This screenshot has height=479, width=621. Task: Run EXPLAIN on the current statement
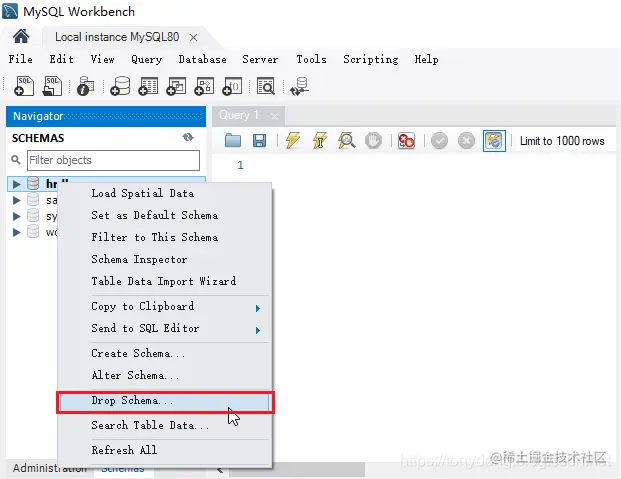pos(347,141)
